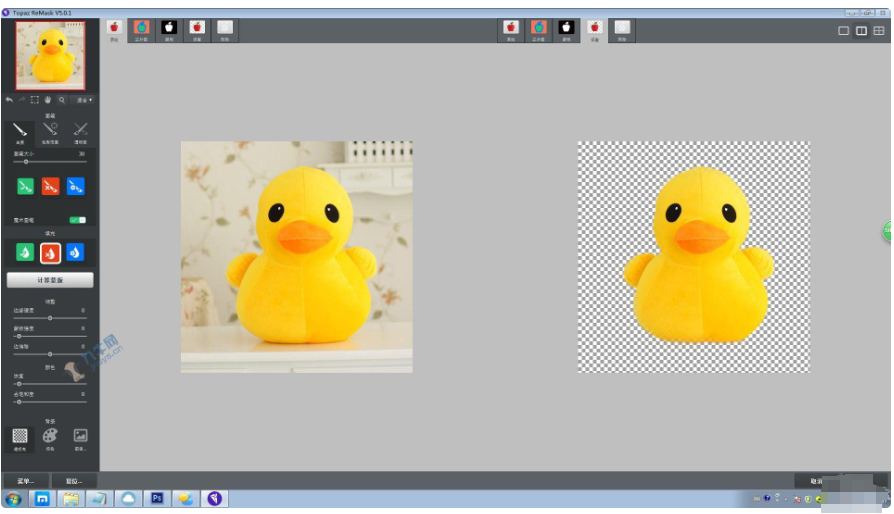
Task: Toggle the magic brush switch
Action: [78, 220]
